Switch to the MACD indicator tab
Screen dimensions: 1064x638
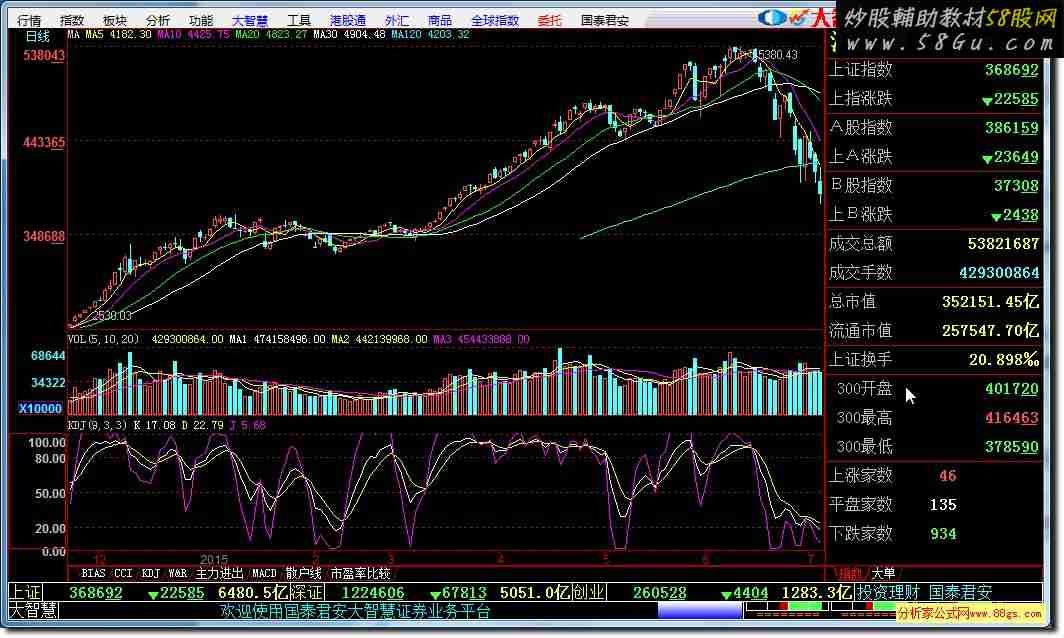point(264,574)
